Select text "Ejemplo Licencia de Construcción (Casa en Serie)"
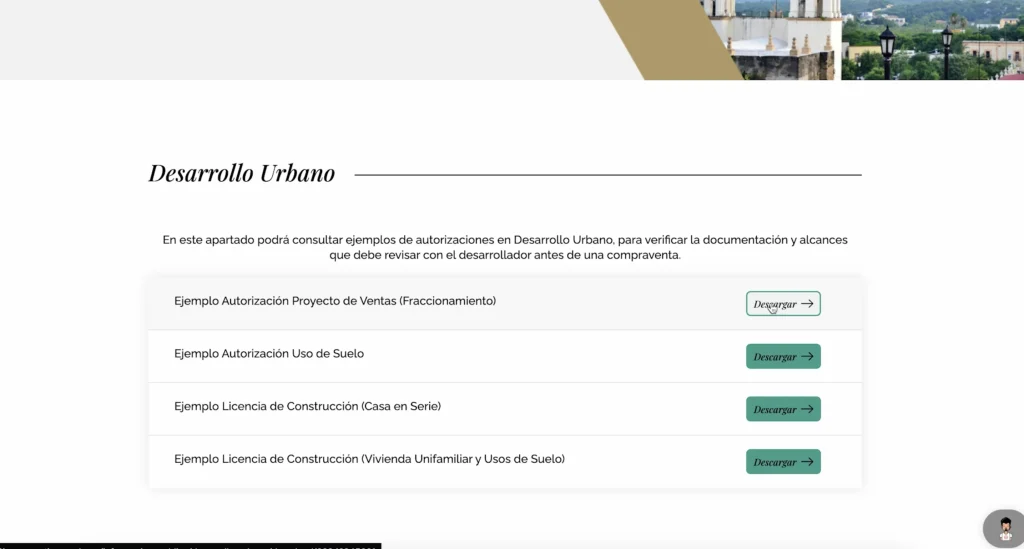The height and width of the screenshot is (549, 1024). click(308, 406)
